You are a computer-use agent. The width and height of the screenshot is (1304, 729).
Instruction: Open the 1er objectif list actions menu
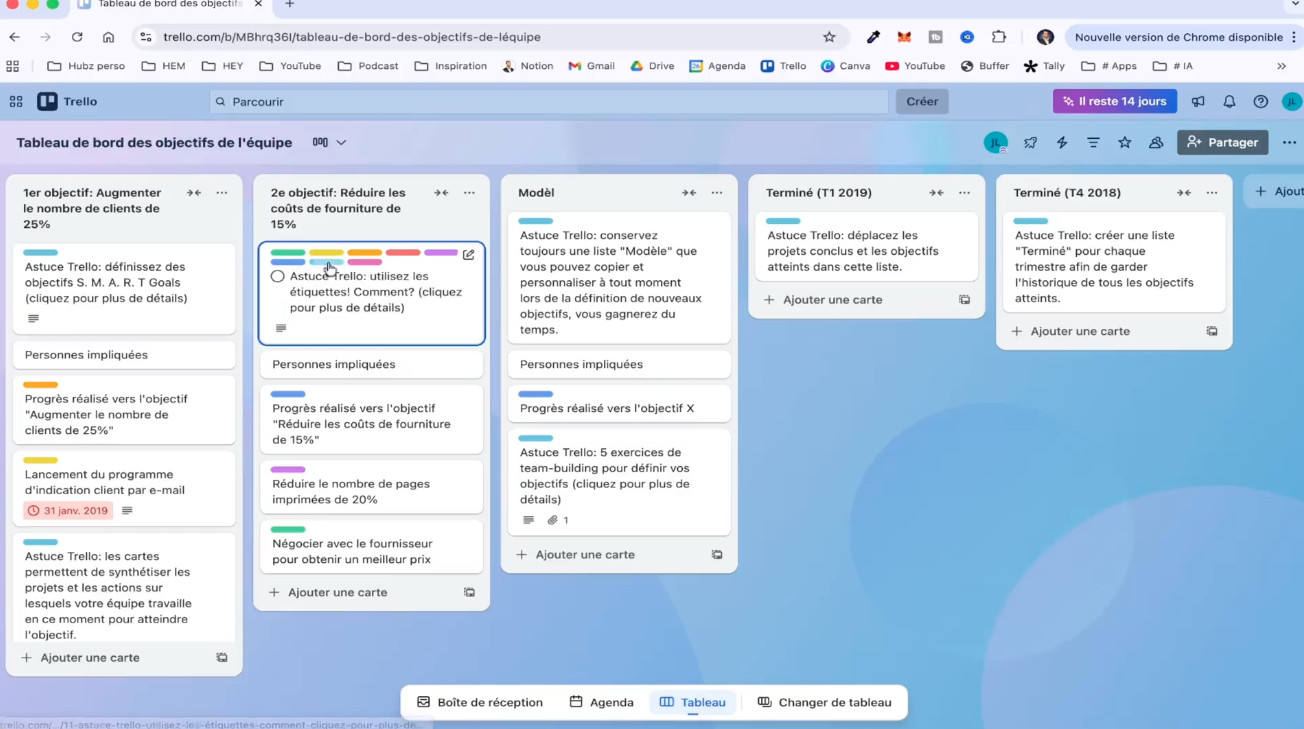222,193
